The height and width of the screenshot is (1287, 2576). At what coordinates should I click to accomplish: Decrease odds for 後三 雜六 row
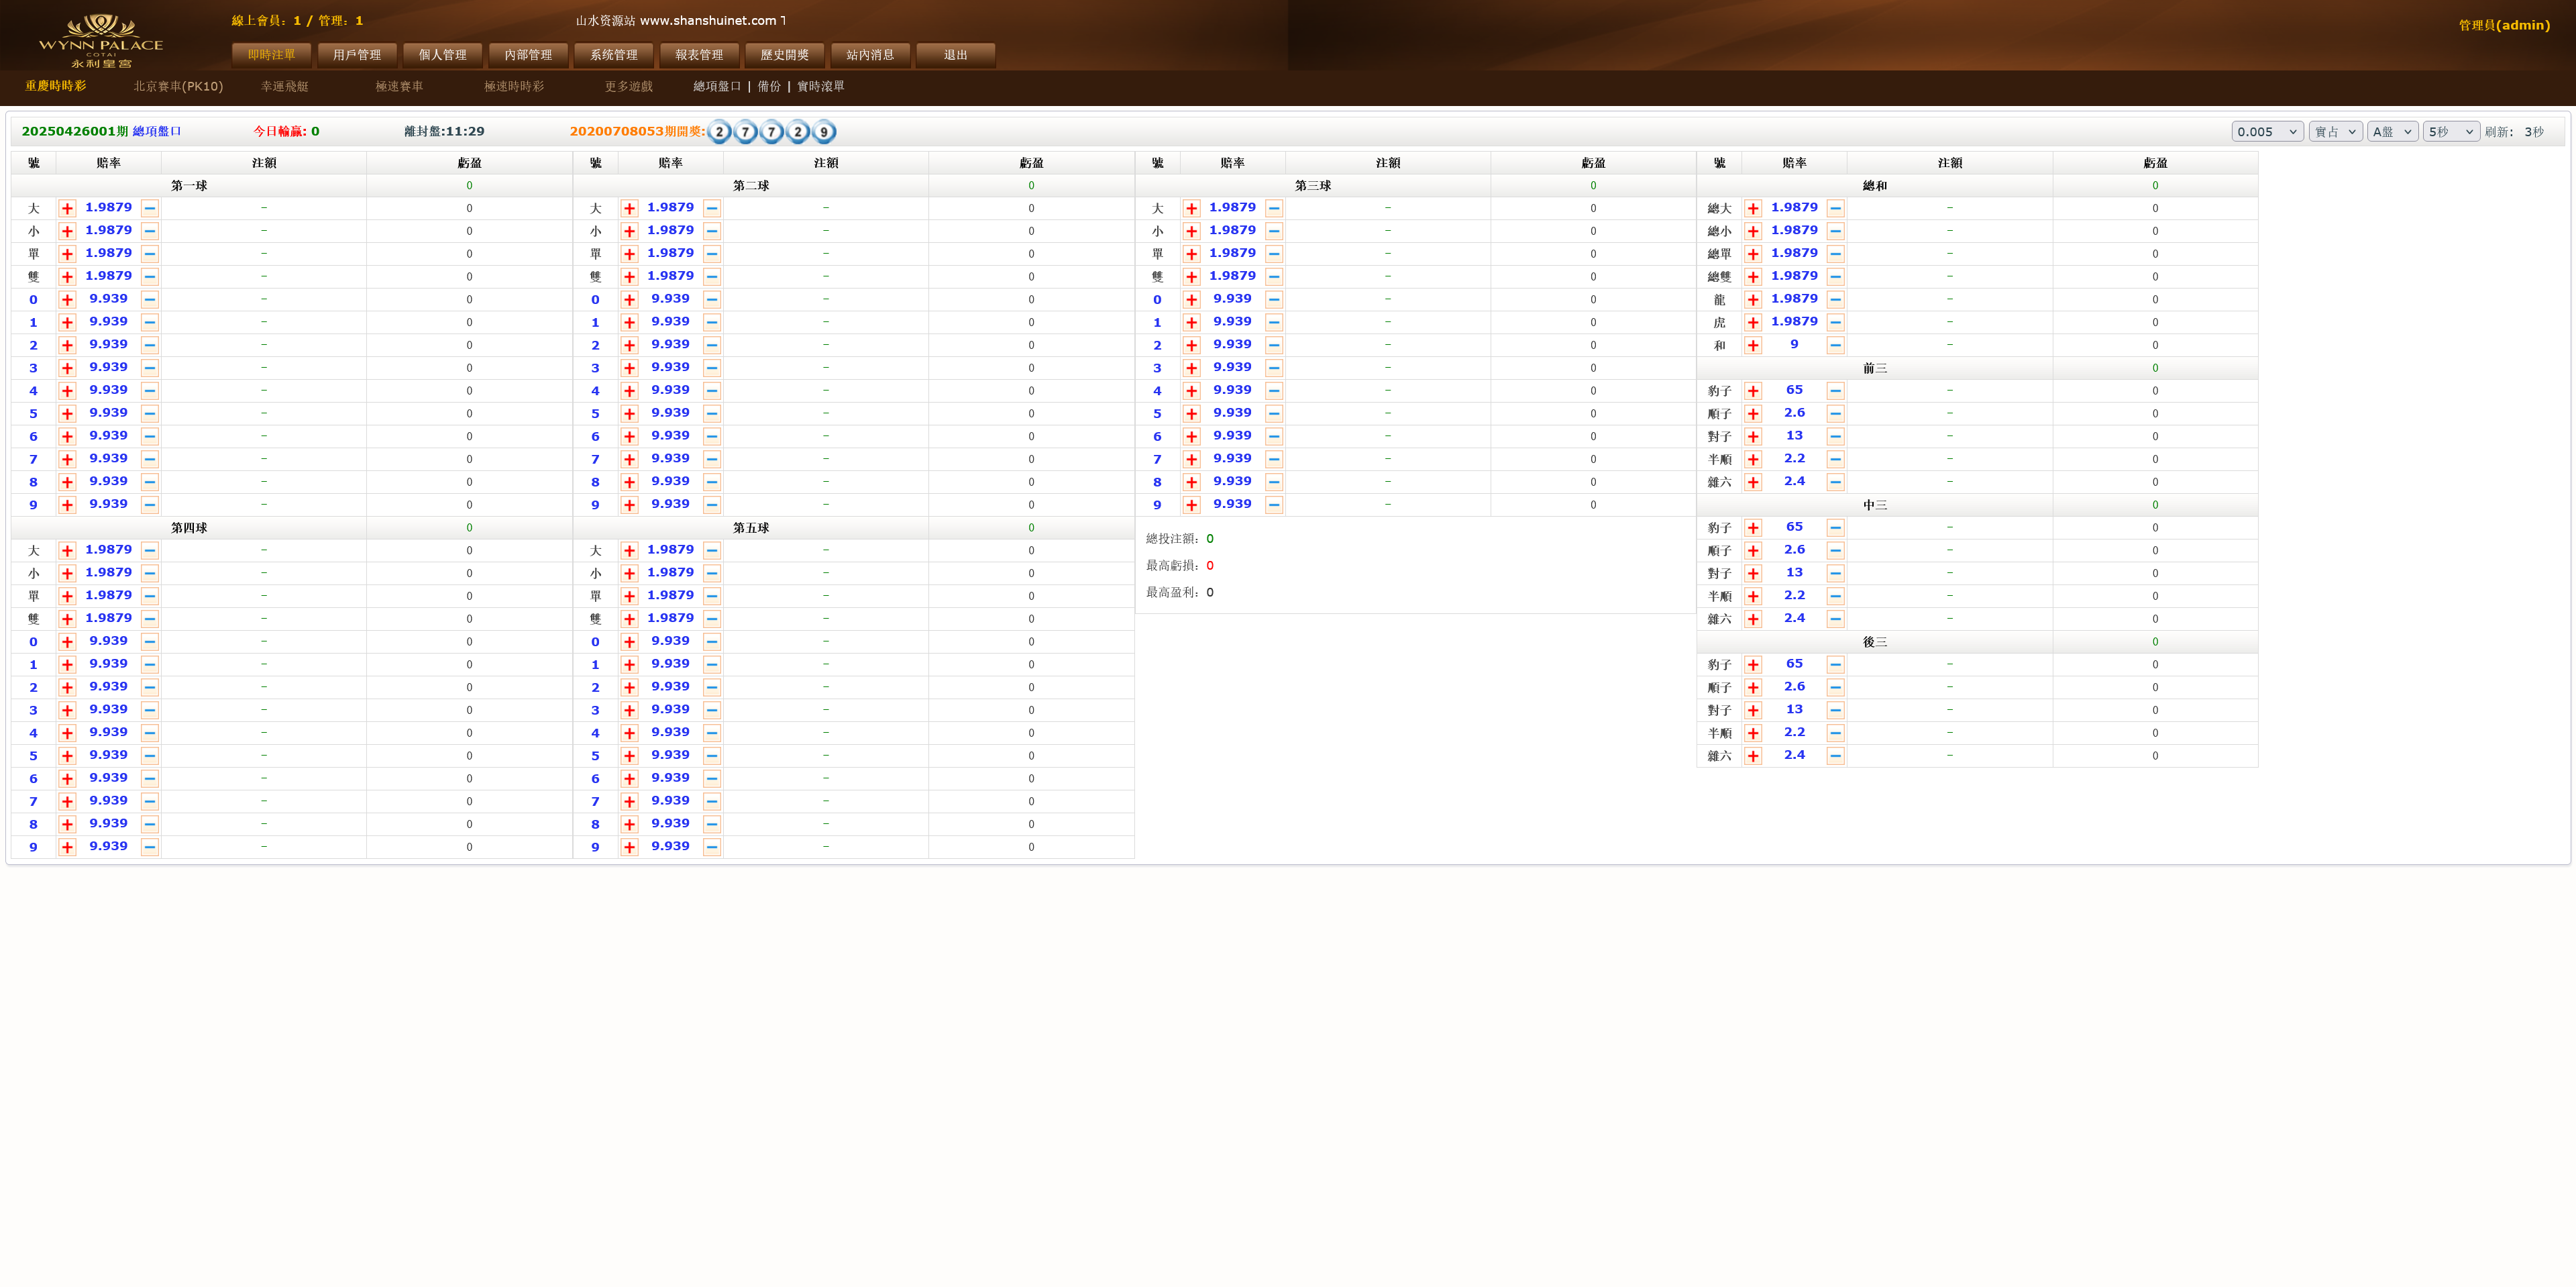[1835, 756]
